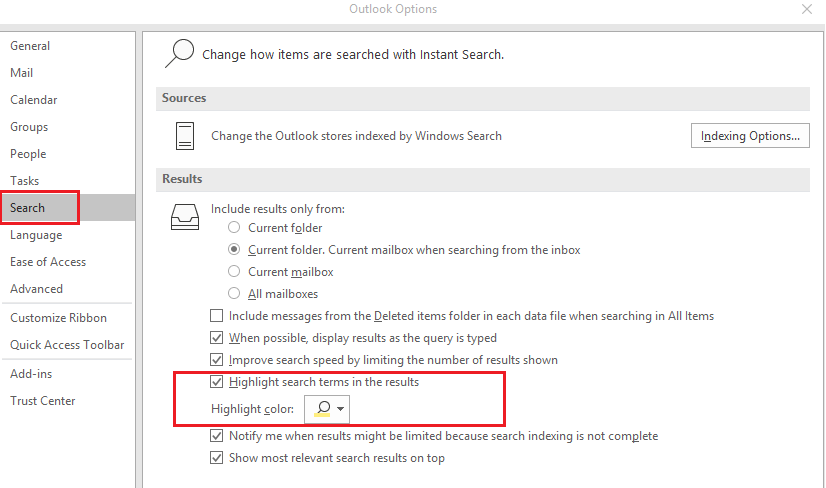Disable Show most relevant search results on top

[x=217, y=457]
